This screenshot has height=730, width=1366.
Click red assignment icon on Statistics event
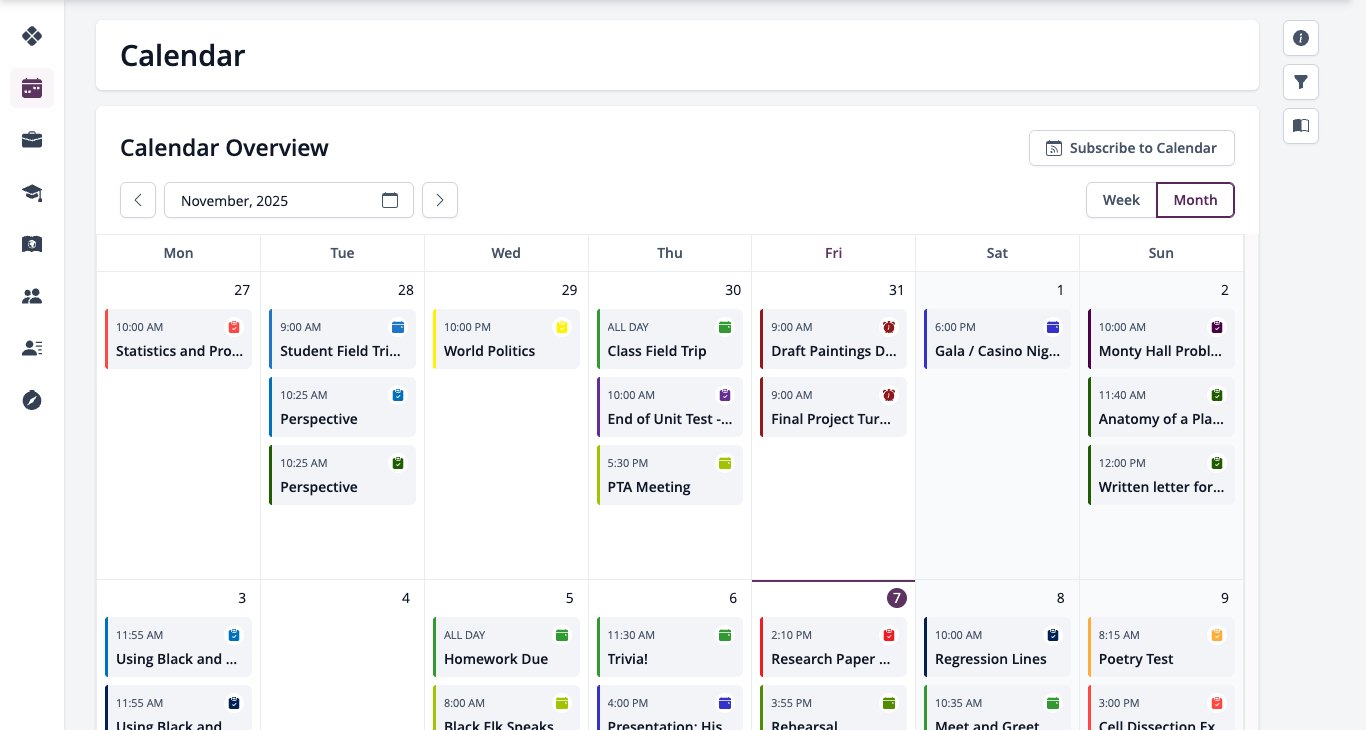click(x=234, y=327)
